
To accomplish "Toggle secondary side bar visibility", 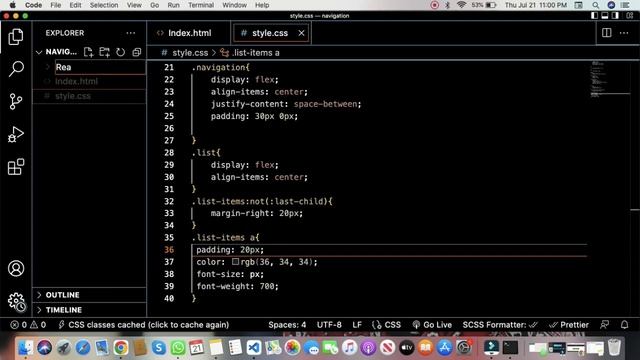I will tap(615, 16).
